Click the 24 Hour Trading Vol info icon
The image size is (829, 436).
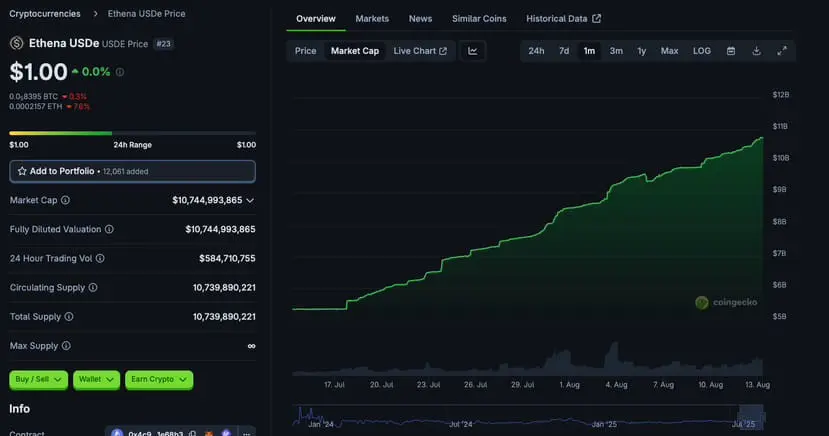click(100, 258)
